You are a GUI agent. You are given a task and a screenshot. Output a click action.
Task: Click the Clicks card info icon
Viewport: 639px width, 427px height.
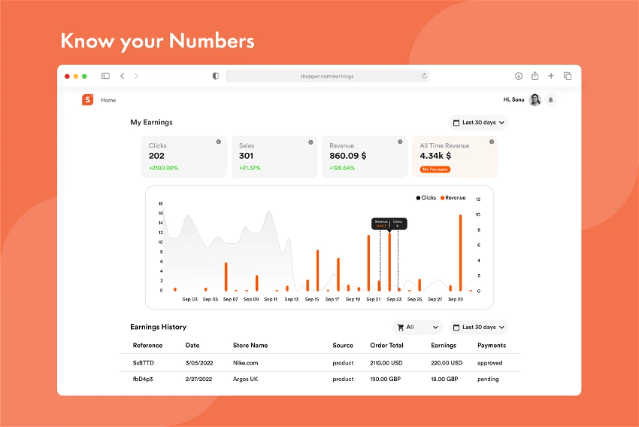pyautogui.click(x=218, y=142)
